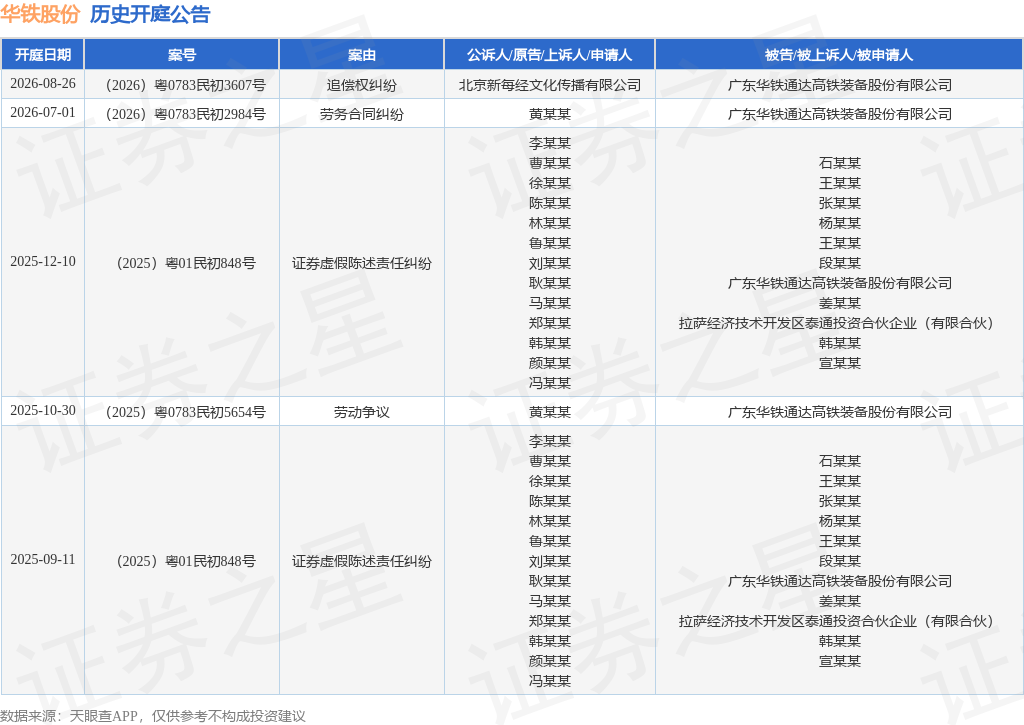Click plaintiff 北京新每经文化传播有限公司
Viewport: 1024px width, 725px height.
[x=549, y=85]
